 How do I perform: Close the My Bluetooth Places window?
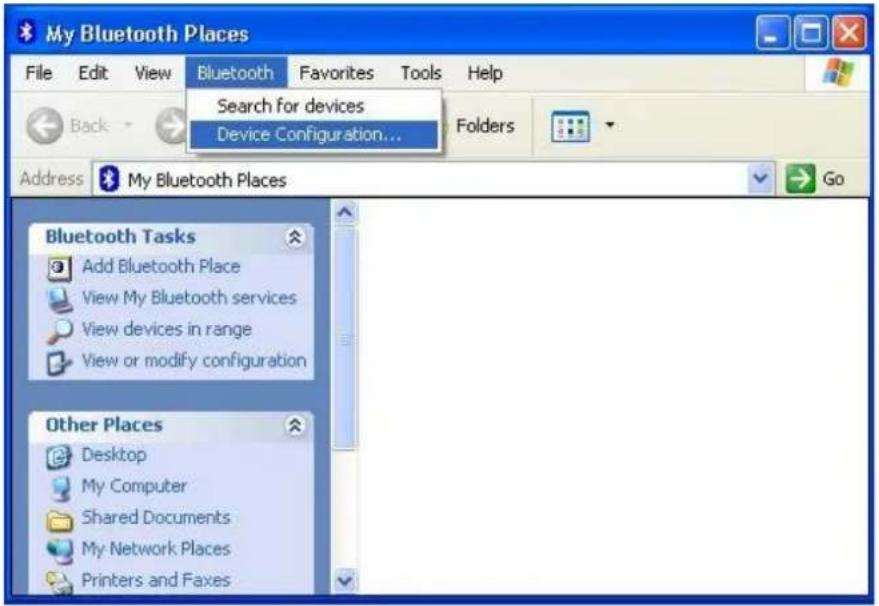[x=849, y=33]
